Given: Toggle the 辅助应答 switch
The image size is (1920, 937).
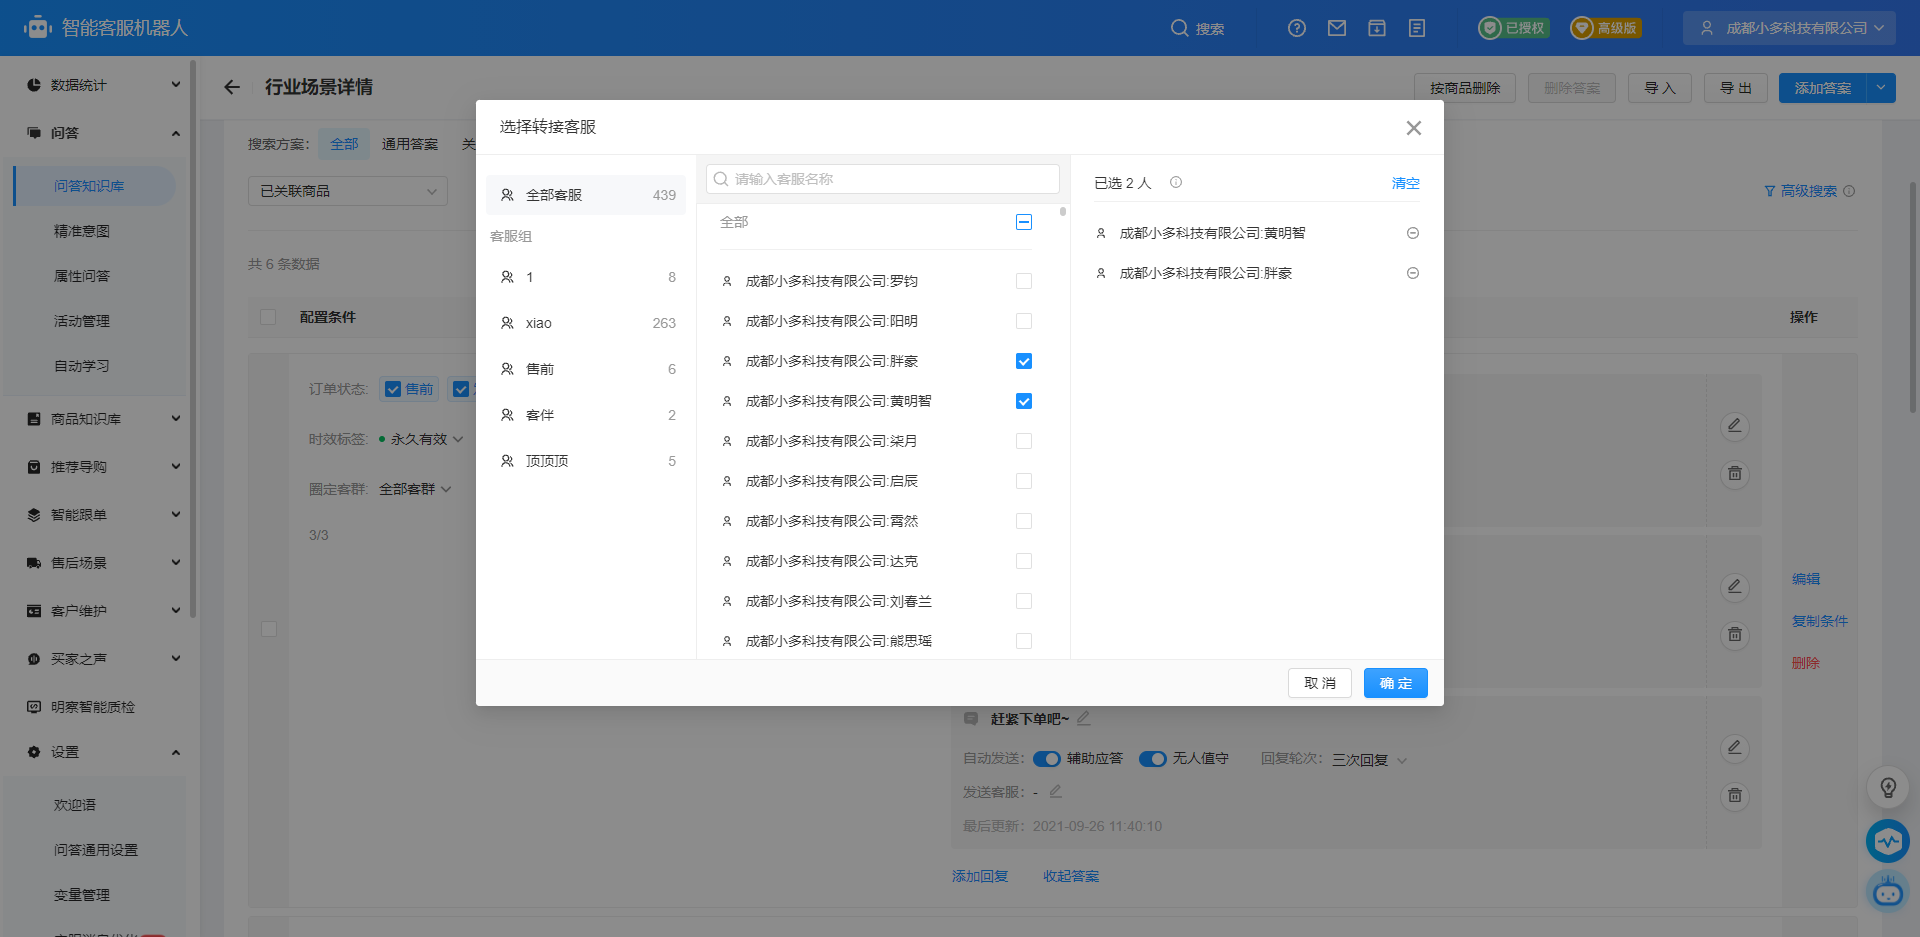Looking at the screenshot, I should [x=1047, y=759].
